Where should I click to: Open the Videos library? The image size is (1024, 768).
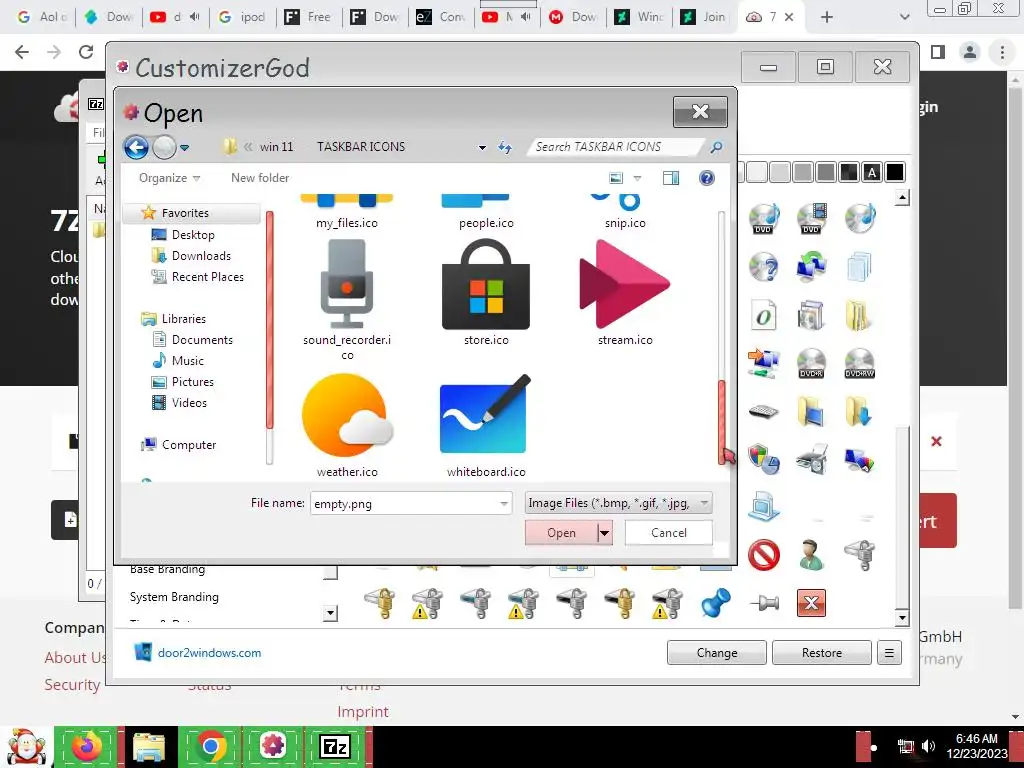pos(189,403)
